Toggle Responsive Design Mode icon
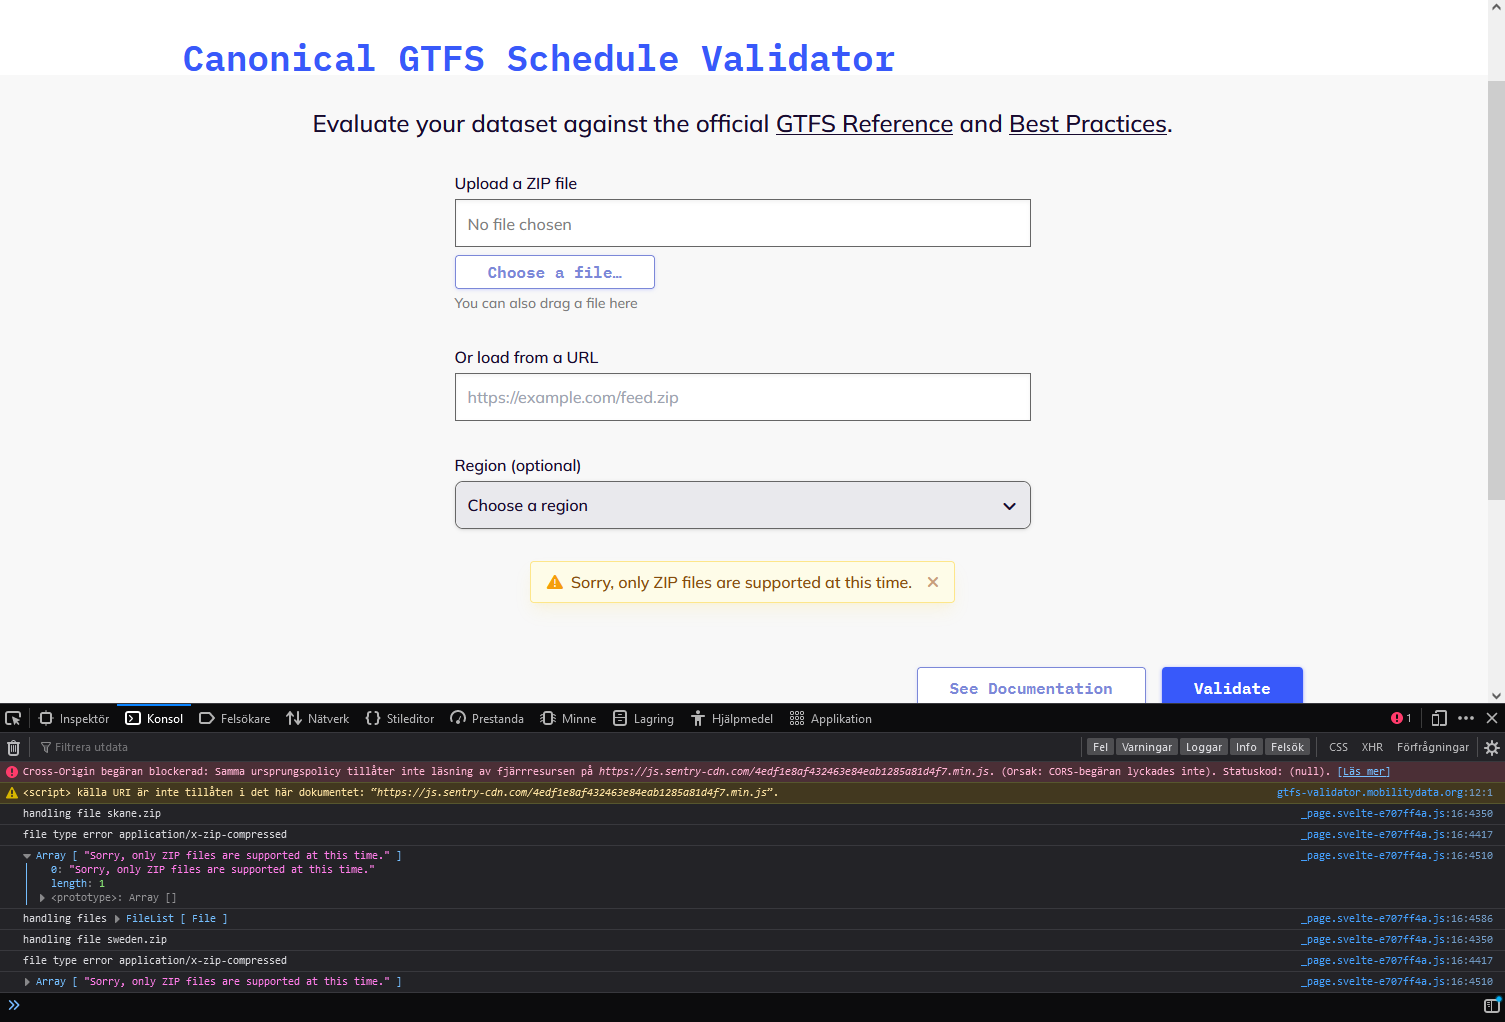The height and width of the screenshot is (1022, 1505). (1439, 718)
